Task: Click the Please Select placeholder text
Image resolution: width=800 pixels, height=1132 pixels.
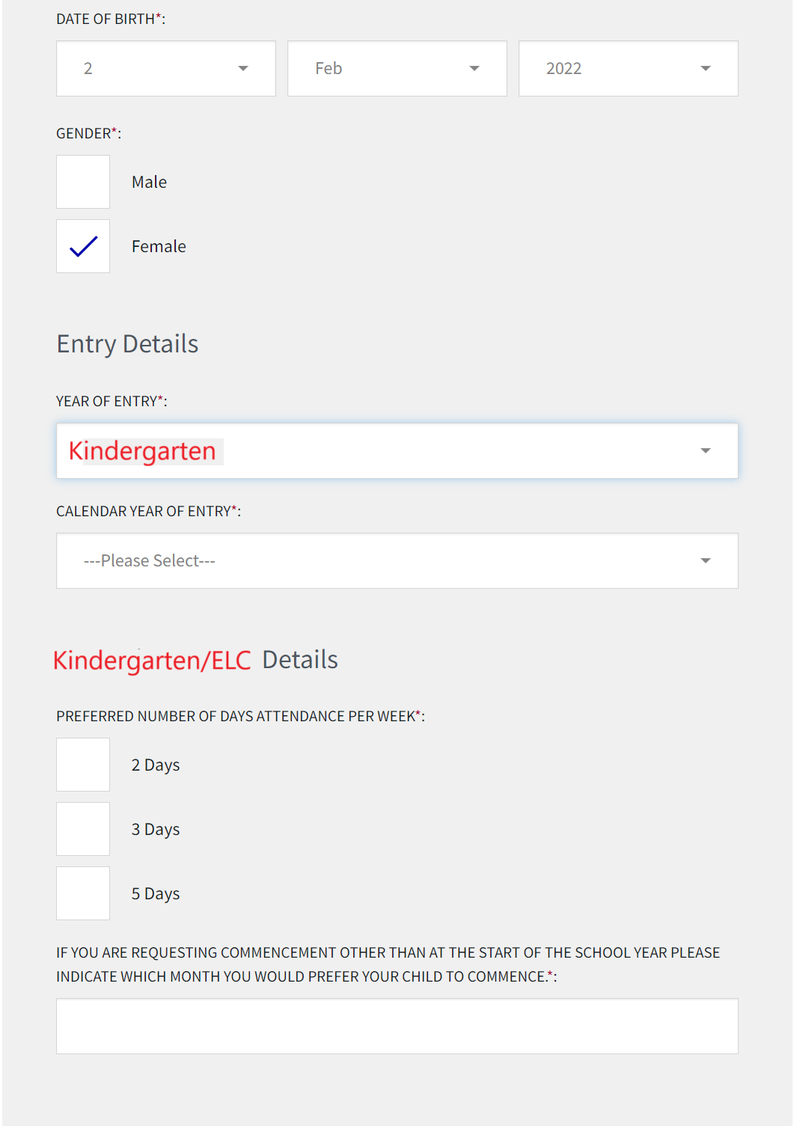Action: pyautogui.click(x=150, y=560)
